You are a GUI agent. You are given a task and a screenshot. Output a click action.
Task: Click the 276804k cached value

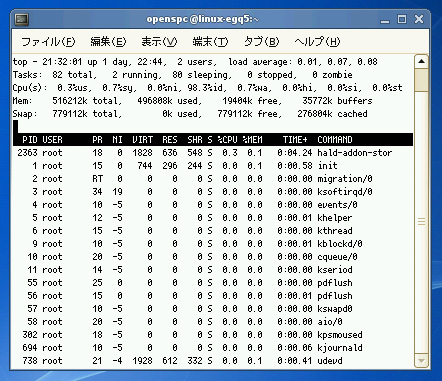point(315,114)
